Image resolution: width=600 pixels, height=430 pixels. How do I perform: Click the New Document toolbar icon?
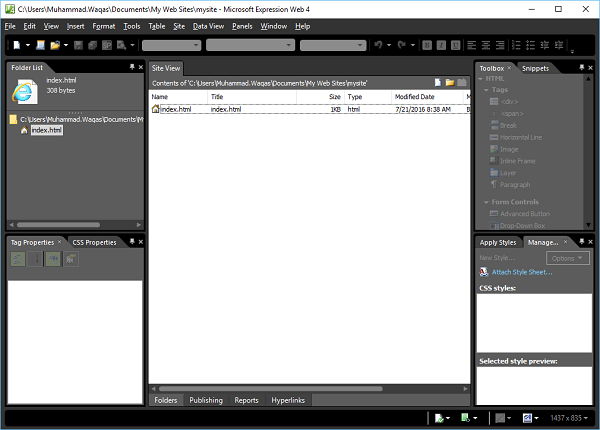16,45
